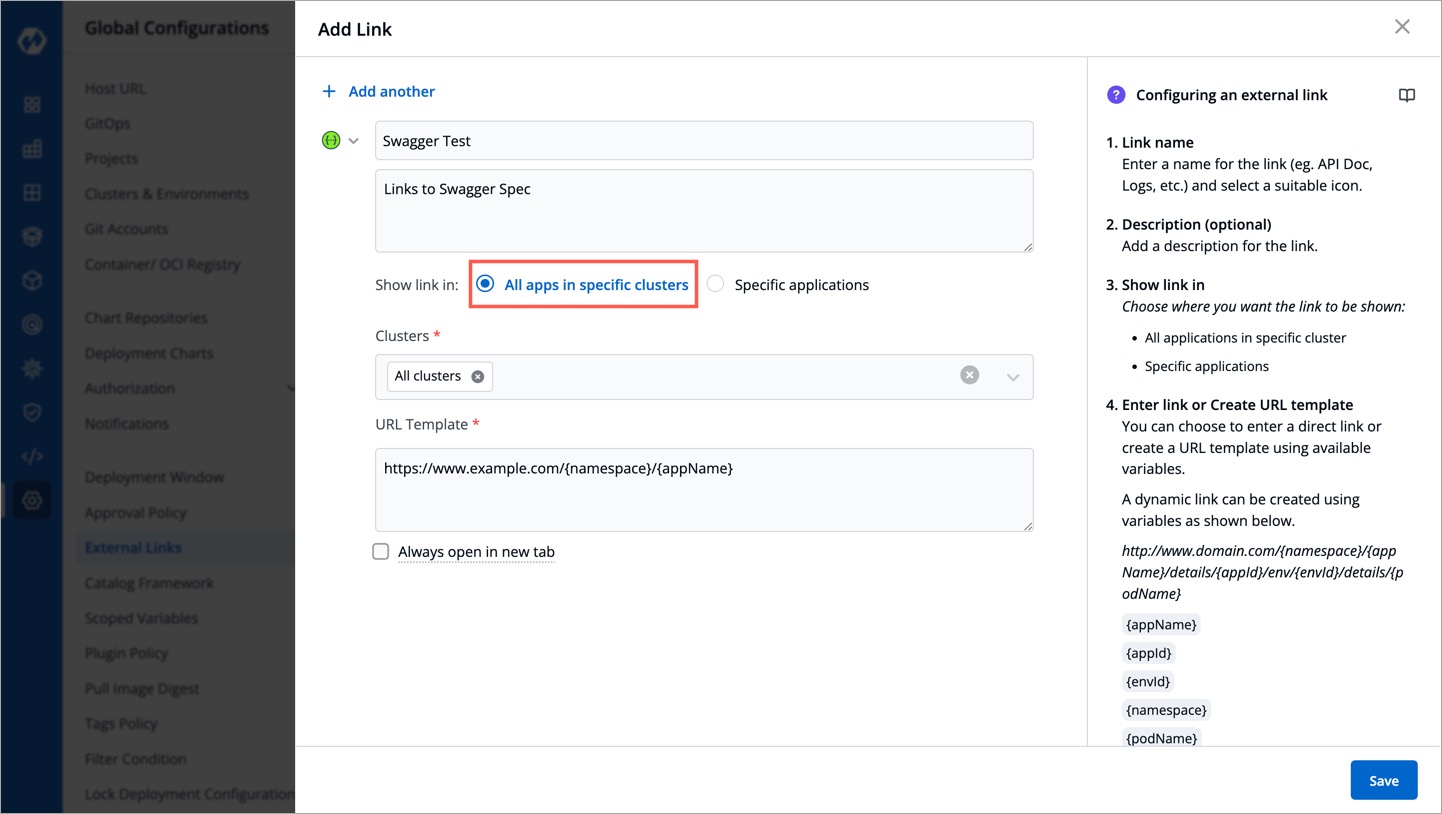This screenshot has height=814, width=1442.
Task: Click the Add another link
Action: click(x=391, y=92)
